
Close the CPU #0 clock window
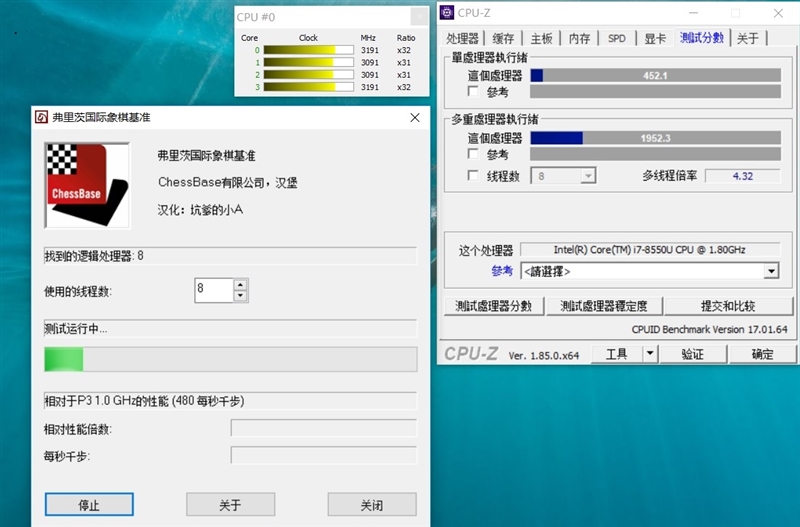(x=419, y=17)
